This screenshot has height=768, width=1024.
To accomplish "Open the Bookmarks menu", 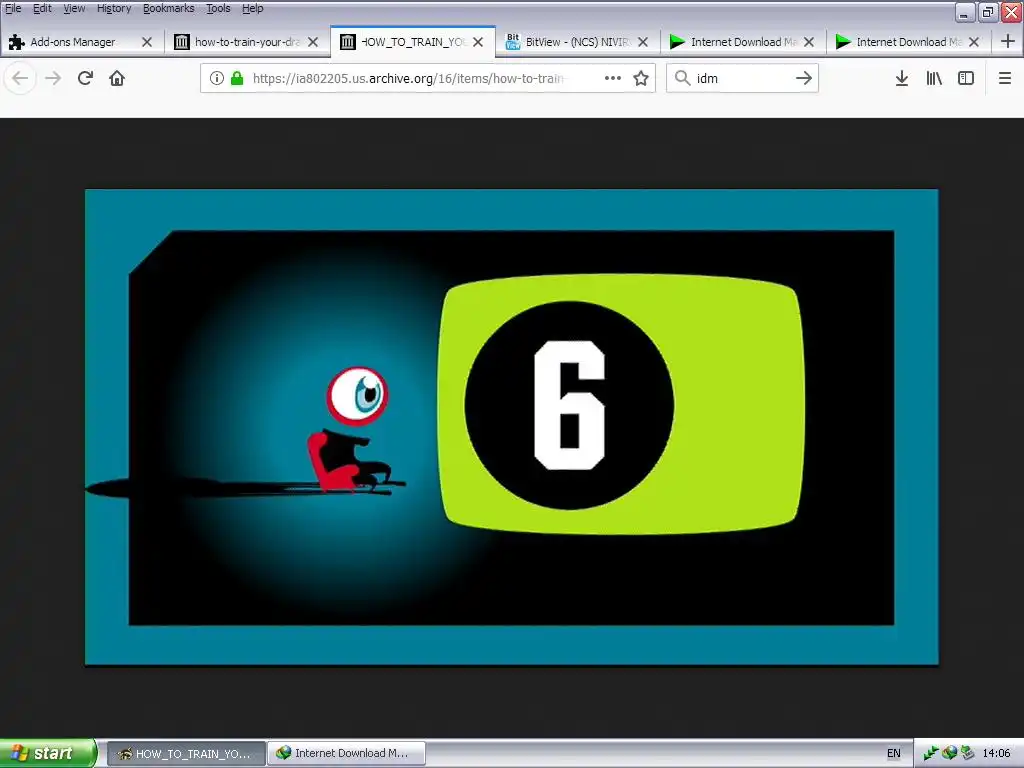I will pyautogui.click(x=168, y=8).
